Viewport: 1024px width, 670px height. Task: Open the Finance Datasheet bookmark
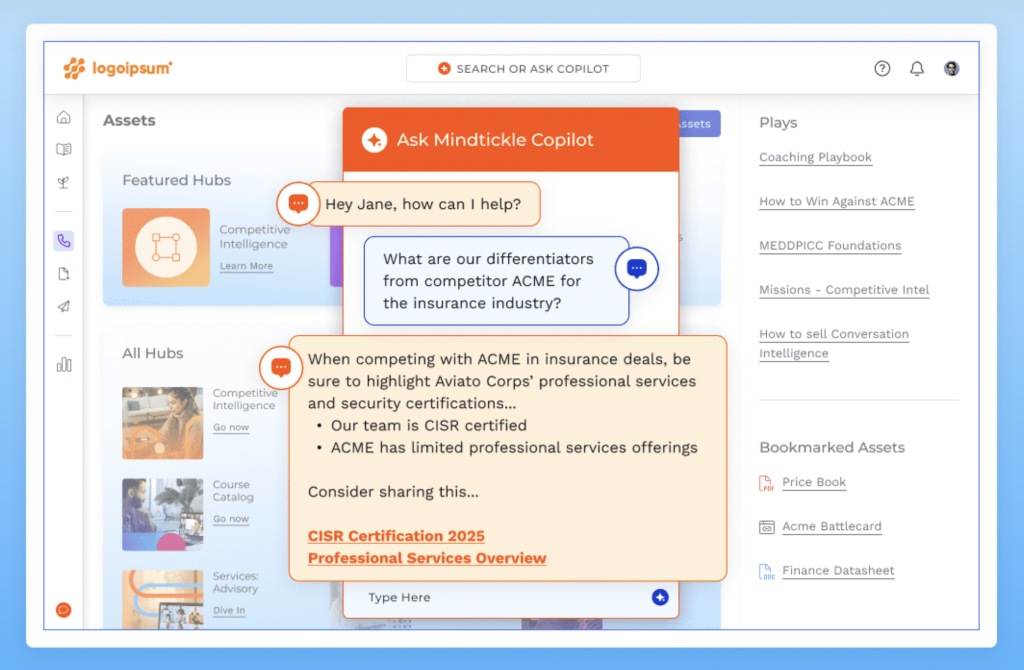(838, 570)
